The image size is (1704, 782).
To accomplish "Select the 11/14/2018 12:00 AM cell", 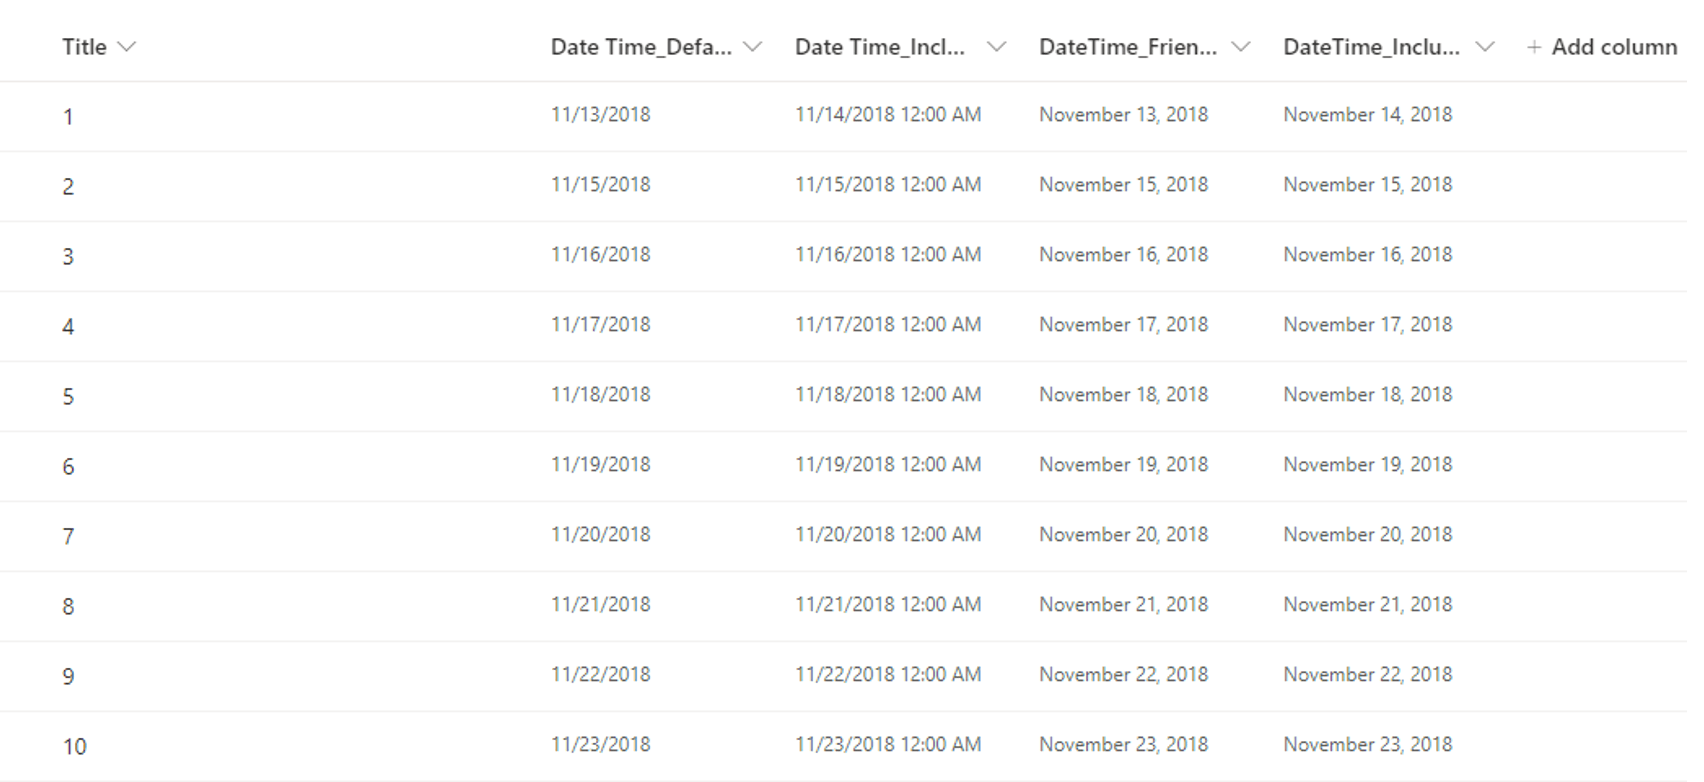I will [x=888, y=115].
